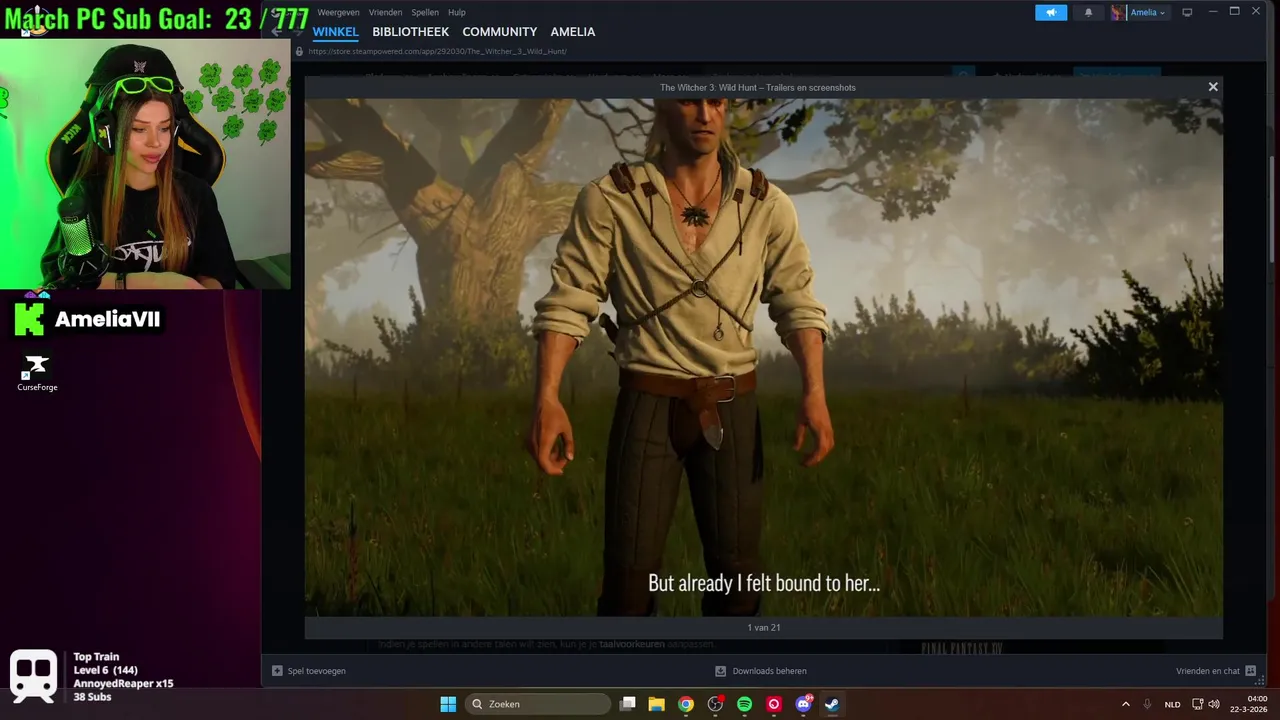
Task: Click the microphone tray icon
Action: pos(1147,704)
